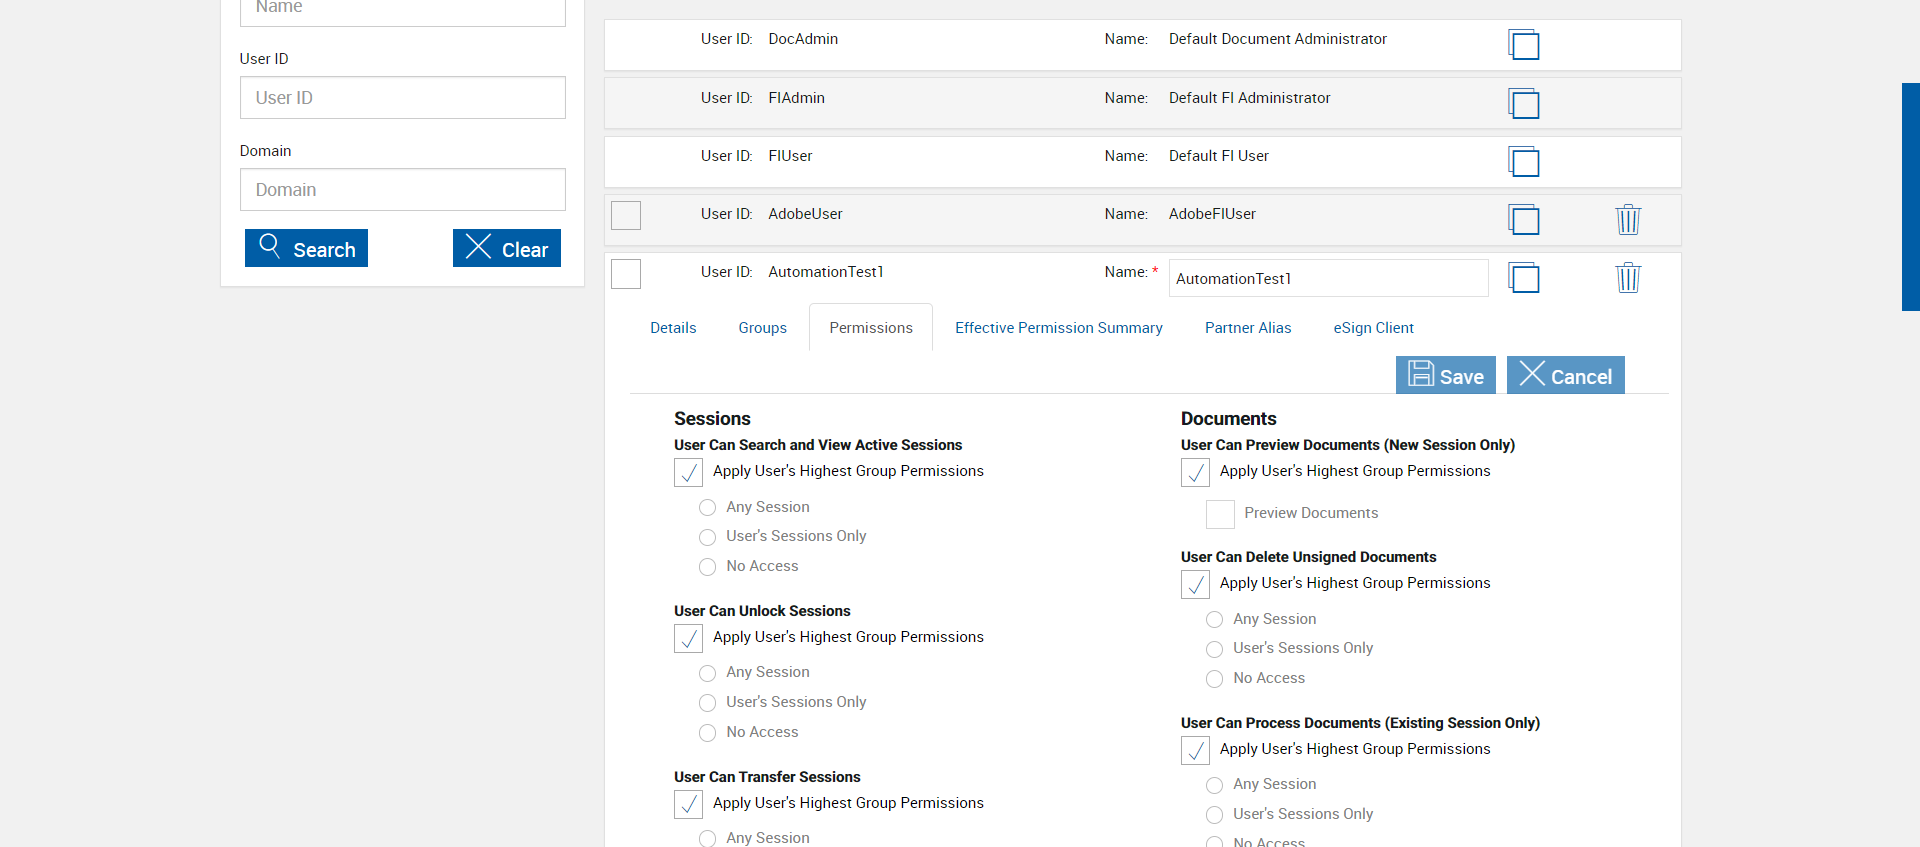Click the copy icon for FIUser row
This screenshot has width=1920, height=847.
[x=1523, y=161]
